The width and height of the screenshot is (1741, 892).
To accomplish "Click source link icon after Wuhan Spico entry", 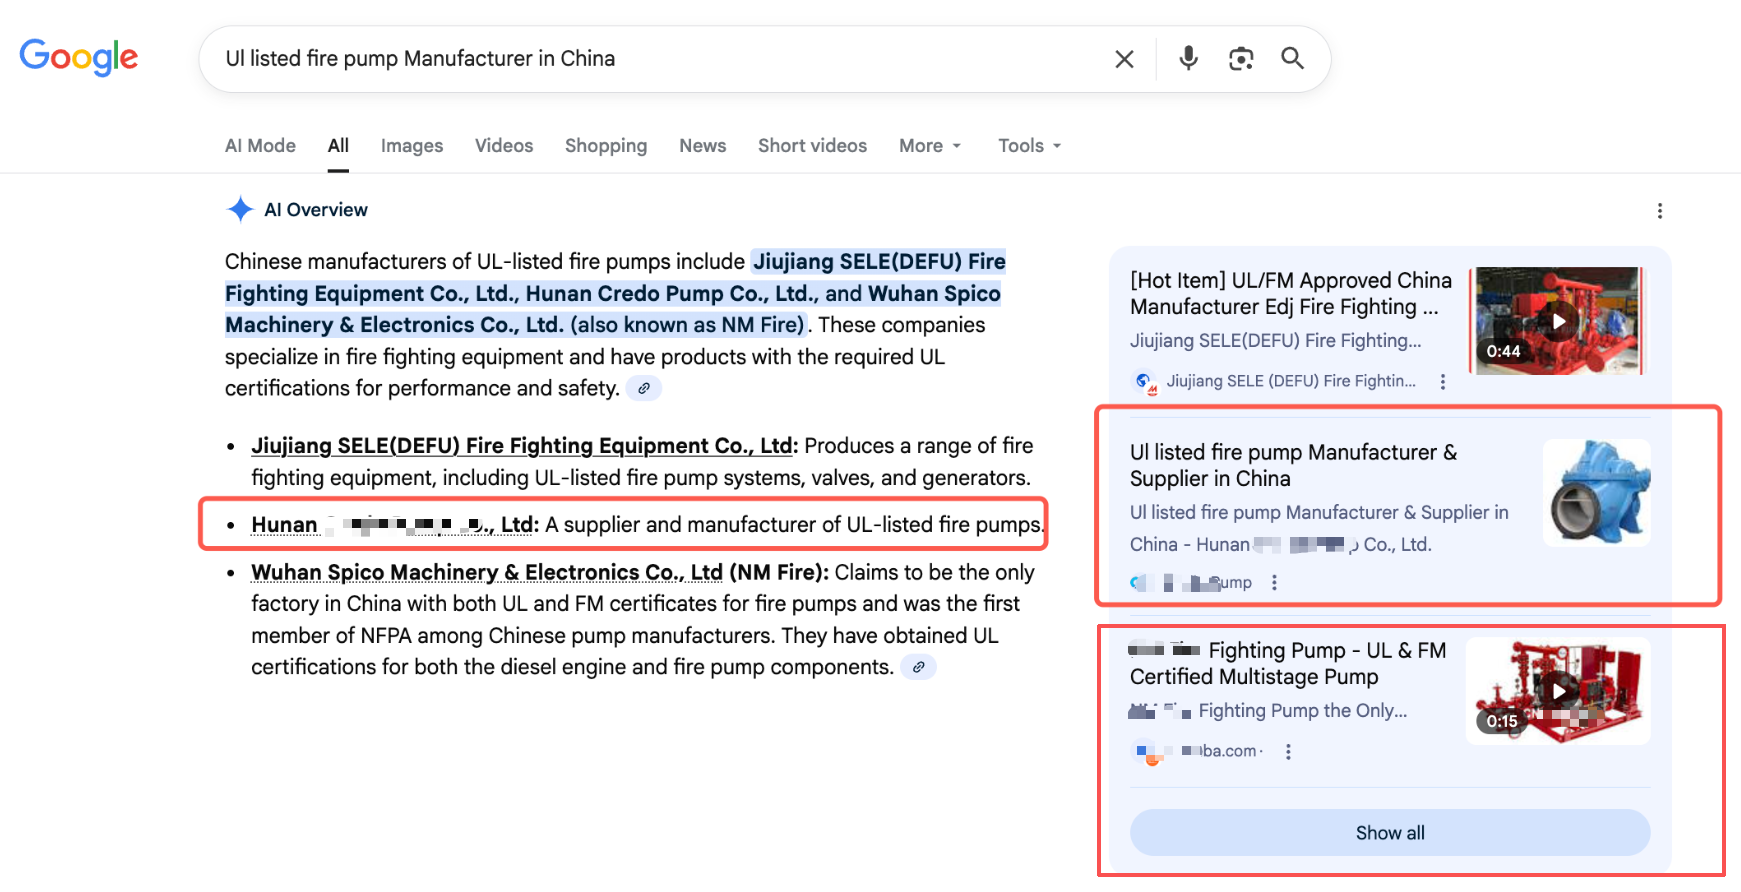I will point(918,667).
